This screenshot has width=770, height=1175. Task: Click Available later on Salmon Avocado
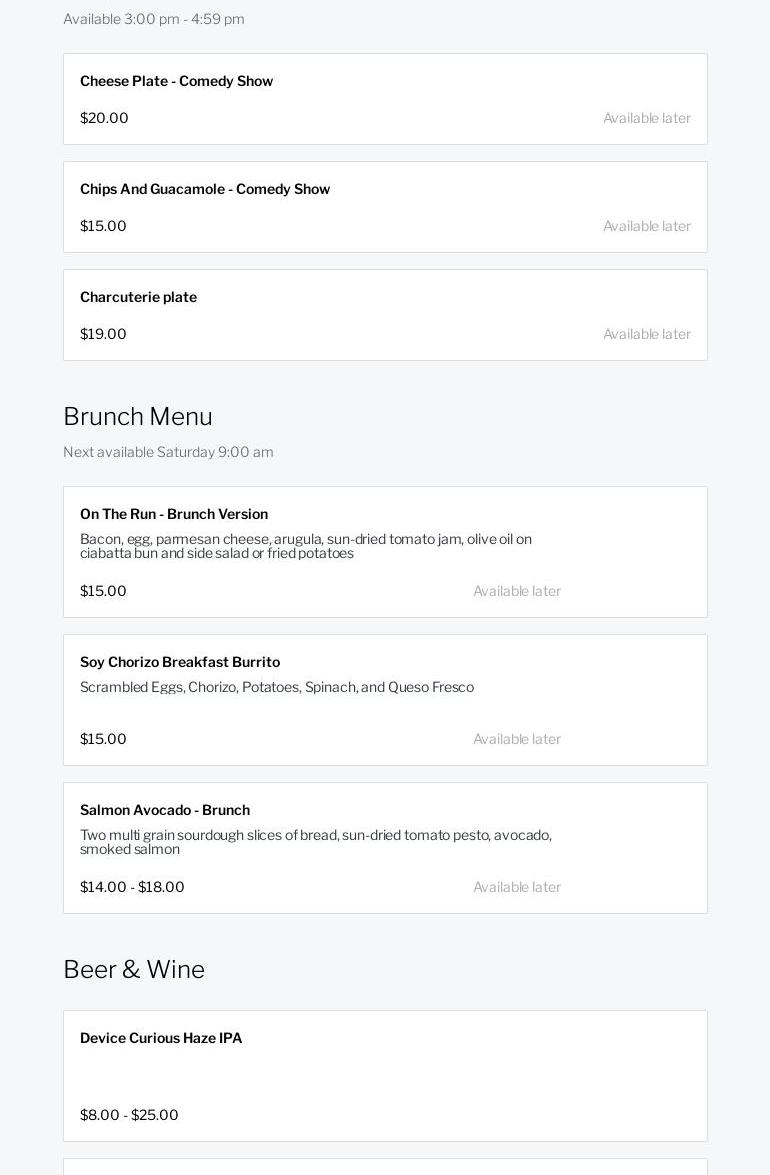click(x=517, y=887)
